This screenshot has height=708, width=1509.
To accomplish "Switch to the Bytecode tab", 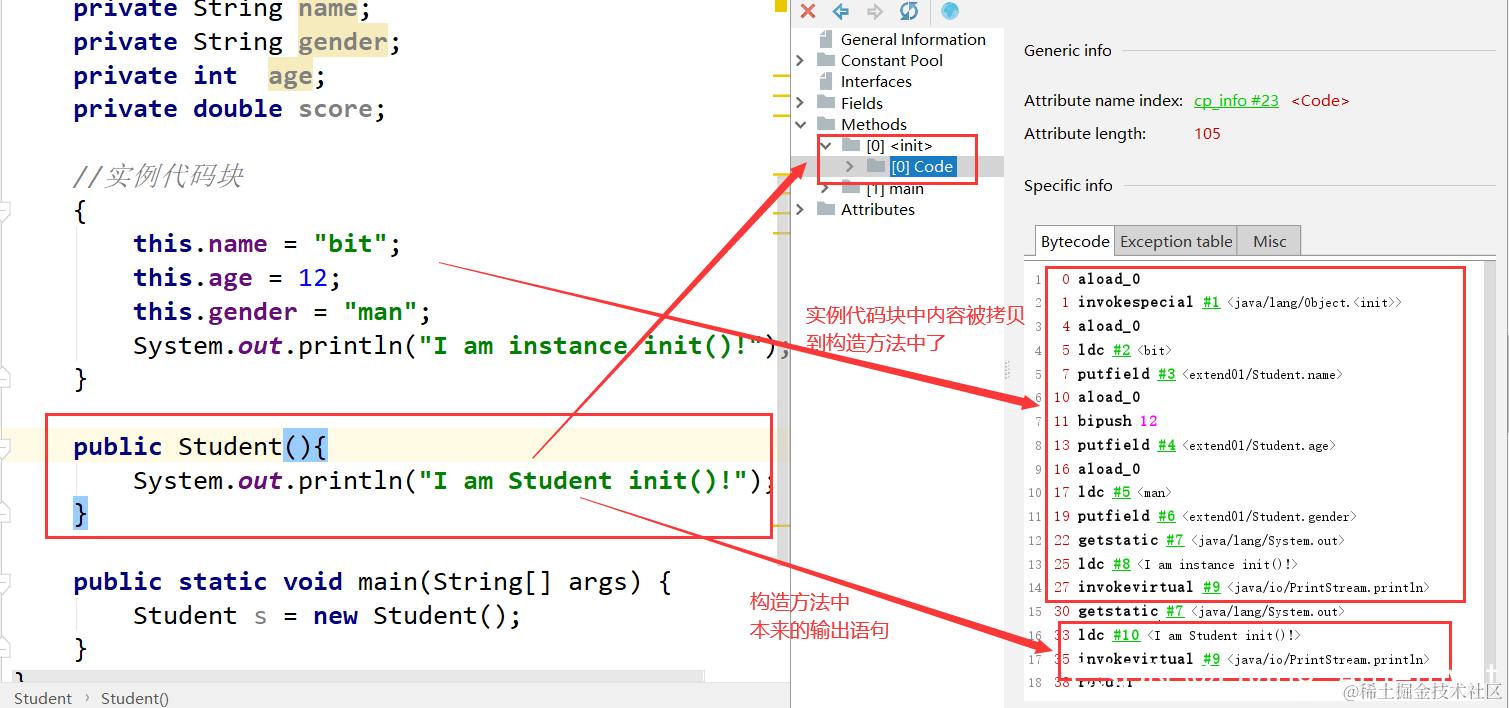I will point(1075,241).
